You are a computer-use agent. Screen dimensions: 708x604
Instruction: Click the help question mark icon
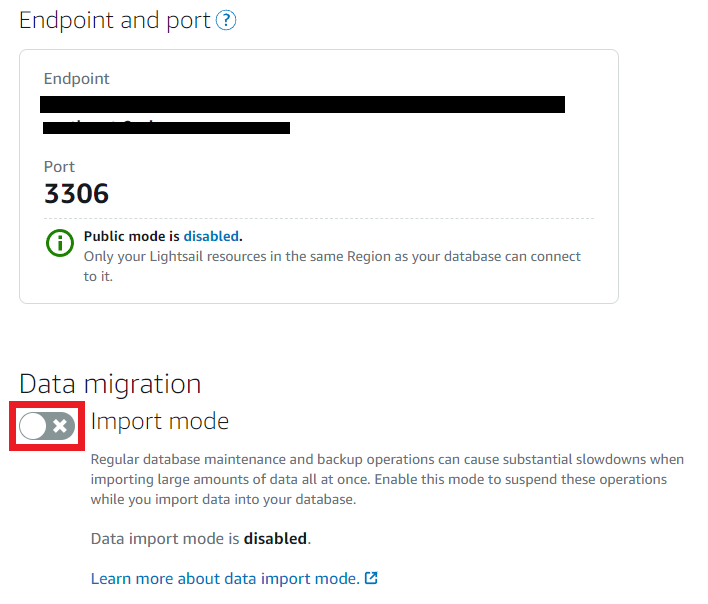pyautogui.click(x=226, y=20)
